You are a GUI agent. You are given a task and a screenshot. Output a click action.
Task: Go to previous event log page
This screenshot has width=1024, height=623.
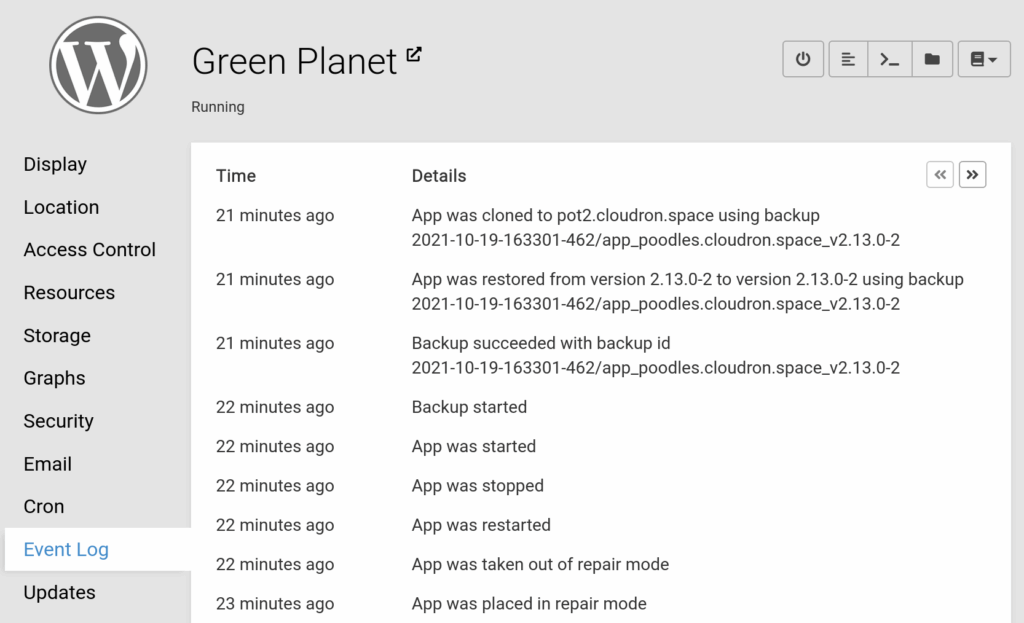[940, 174]
